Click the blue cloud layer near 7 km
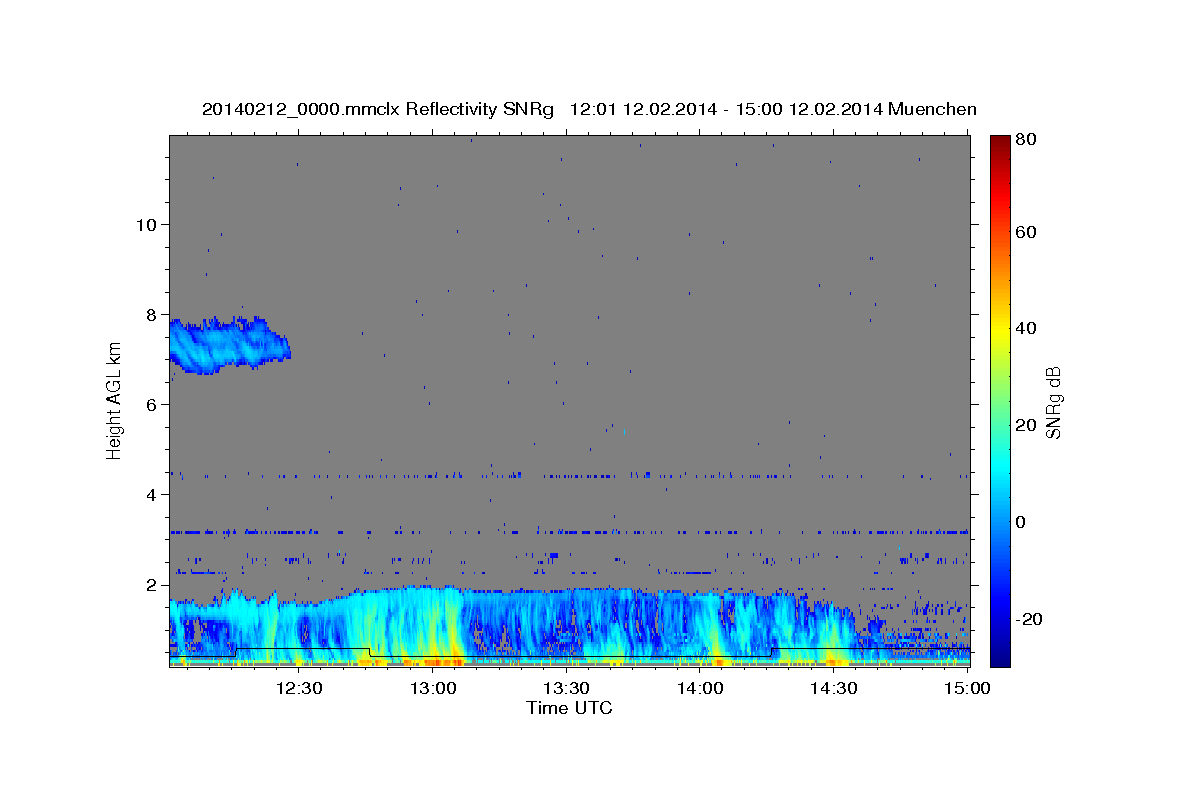Viewport: 1200px width, 800px height. 228,345
